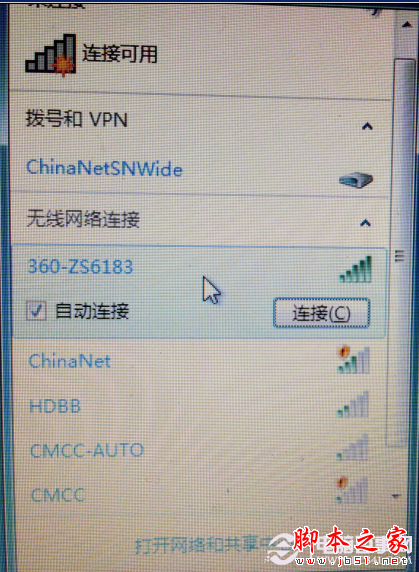
Task: Click the 360-ZS6183 signal strength icon
Action: 355,269
